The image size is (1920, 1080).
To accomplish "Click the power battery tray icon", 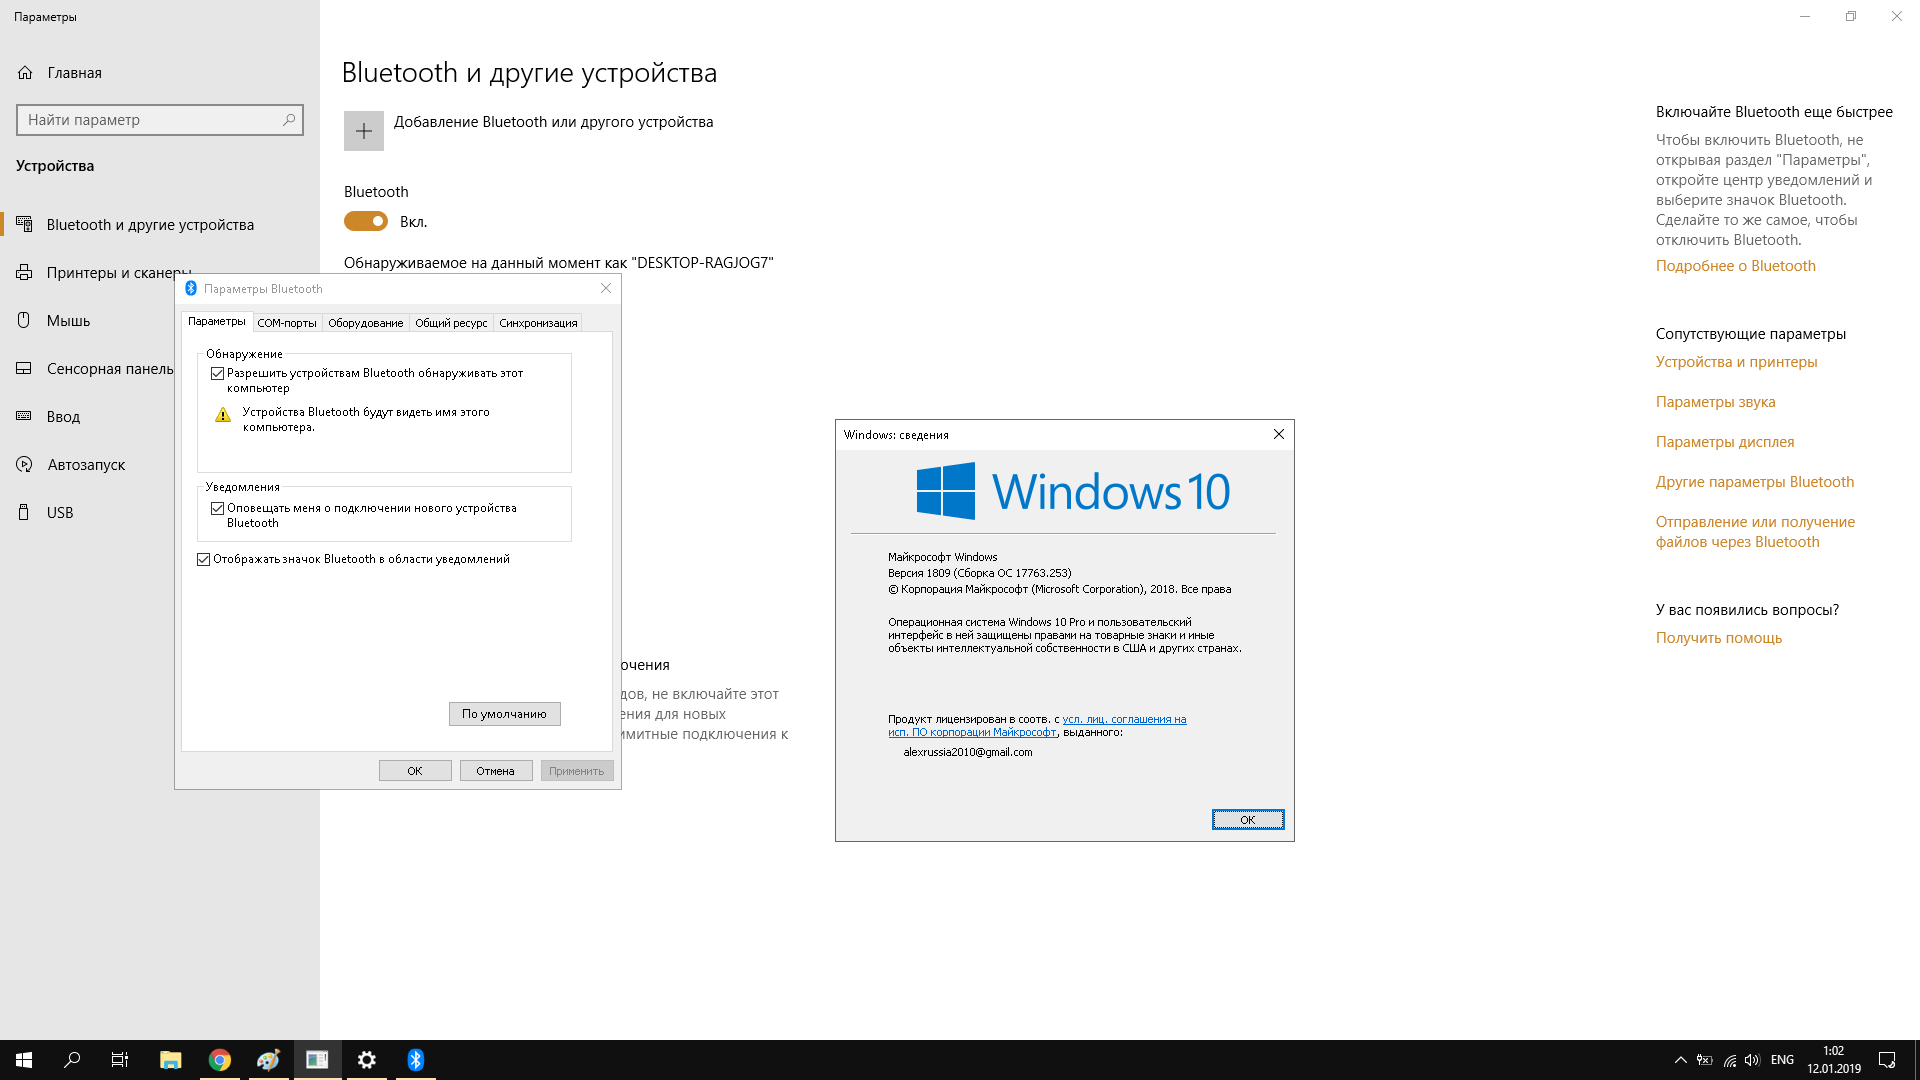I will pyautogui.click(x=1705, y=1060).
